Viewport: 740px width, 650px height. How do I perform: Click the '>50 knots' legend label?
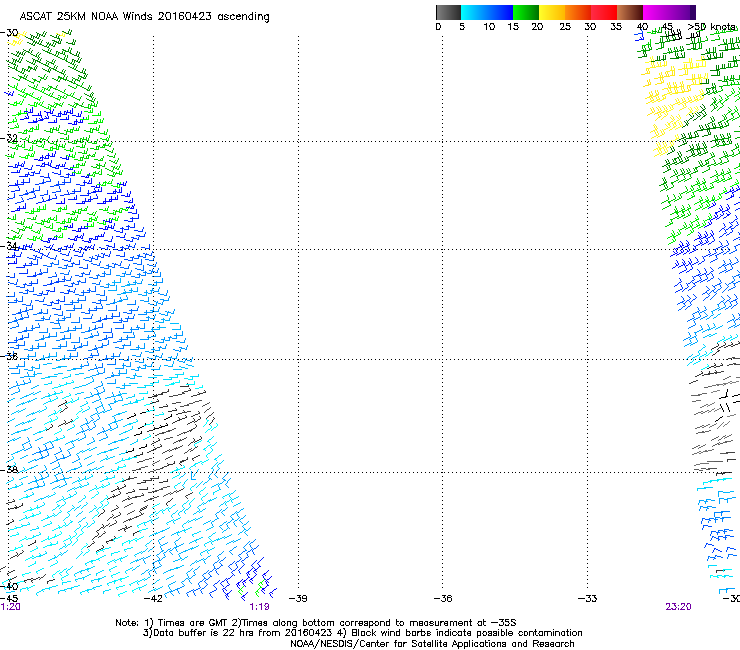(x=711, y=27)
